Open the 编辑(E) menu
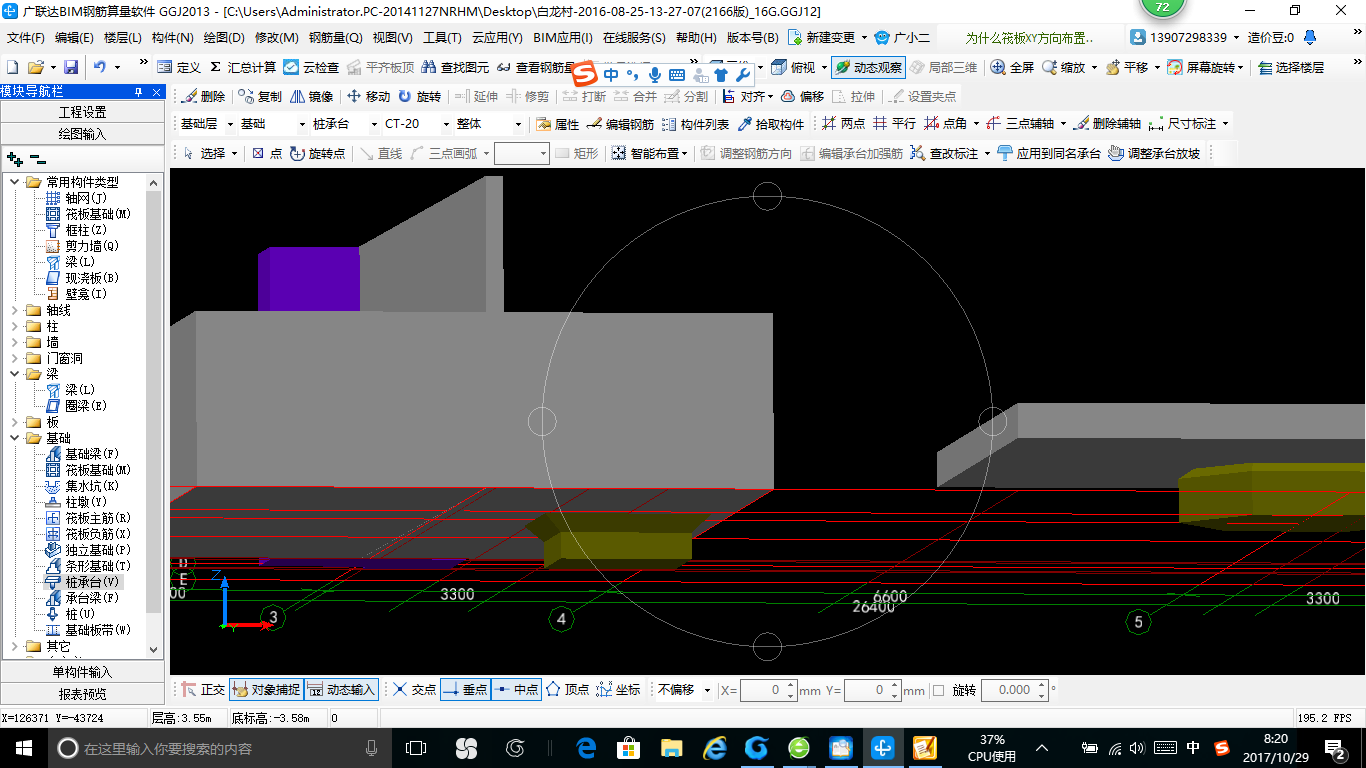 click(x=74, y=38)
